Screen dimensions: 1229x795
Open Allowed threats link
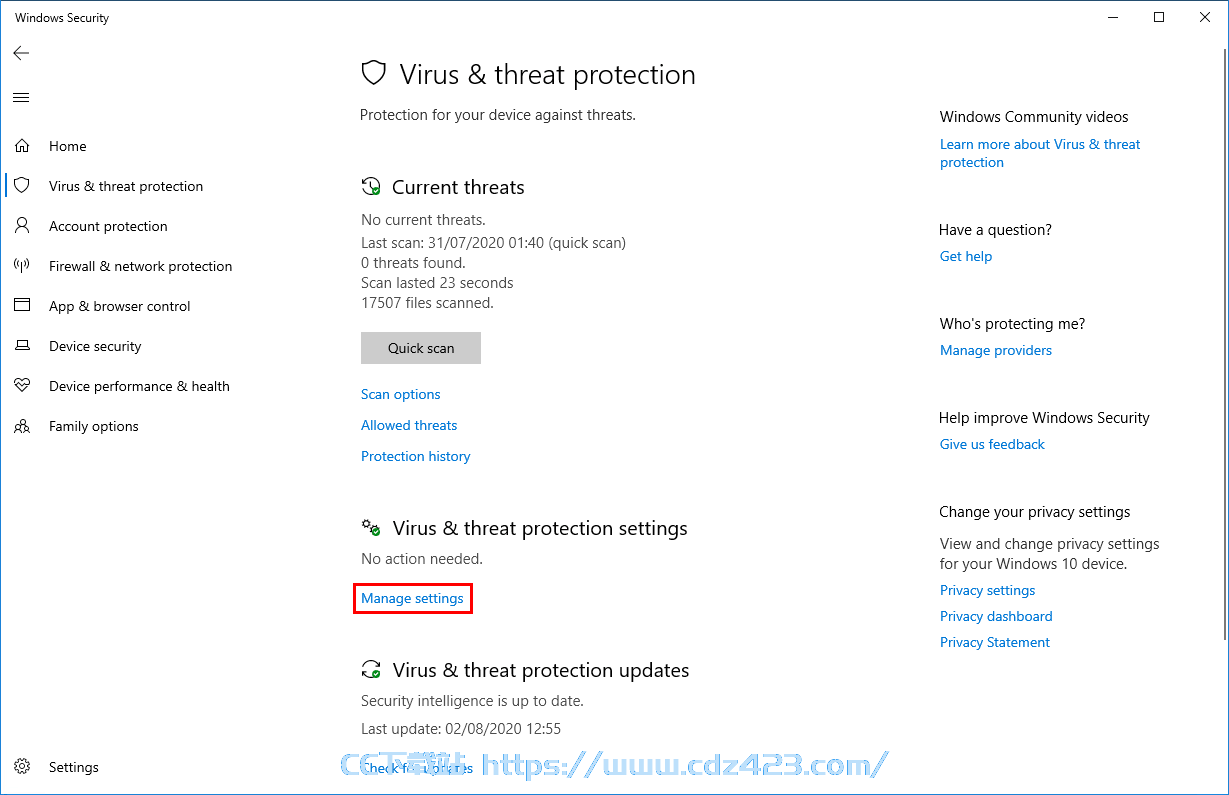pyautogui.click(x=409, y=425)
